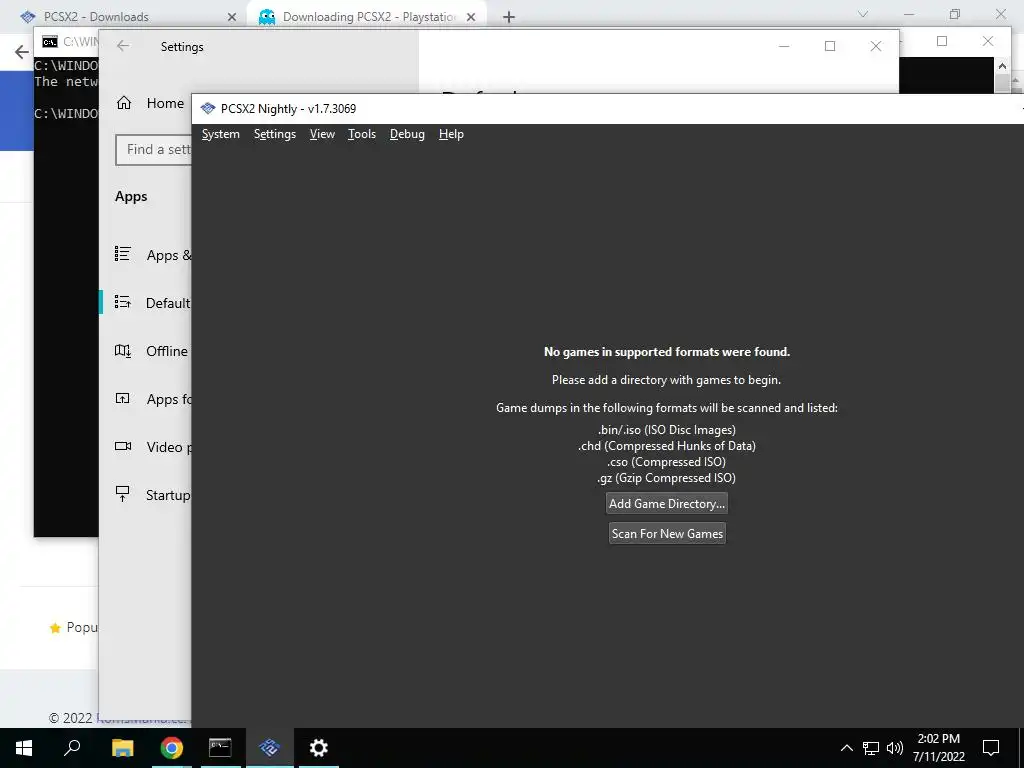Viewport: 1024px width, 768px height.
Task: Open the Tools menu in PCSX2
Action: (361, 134)
